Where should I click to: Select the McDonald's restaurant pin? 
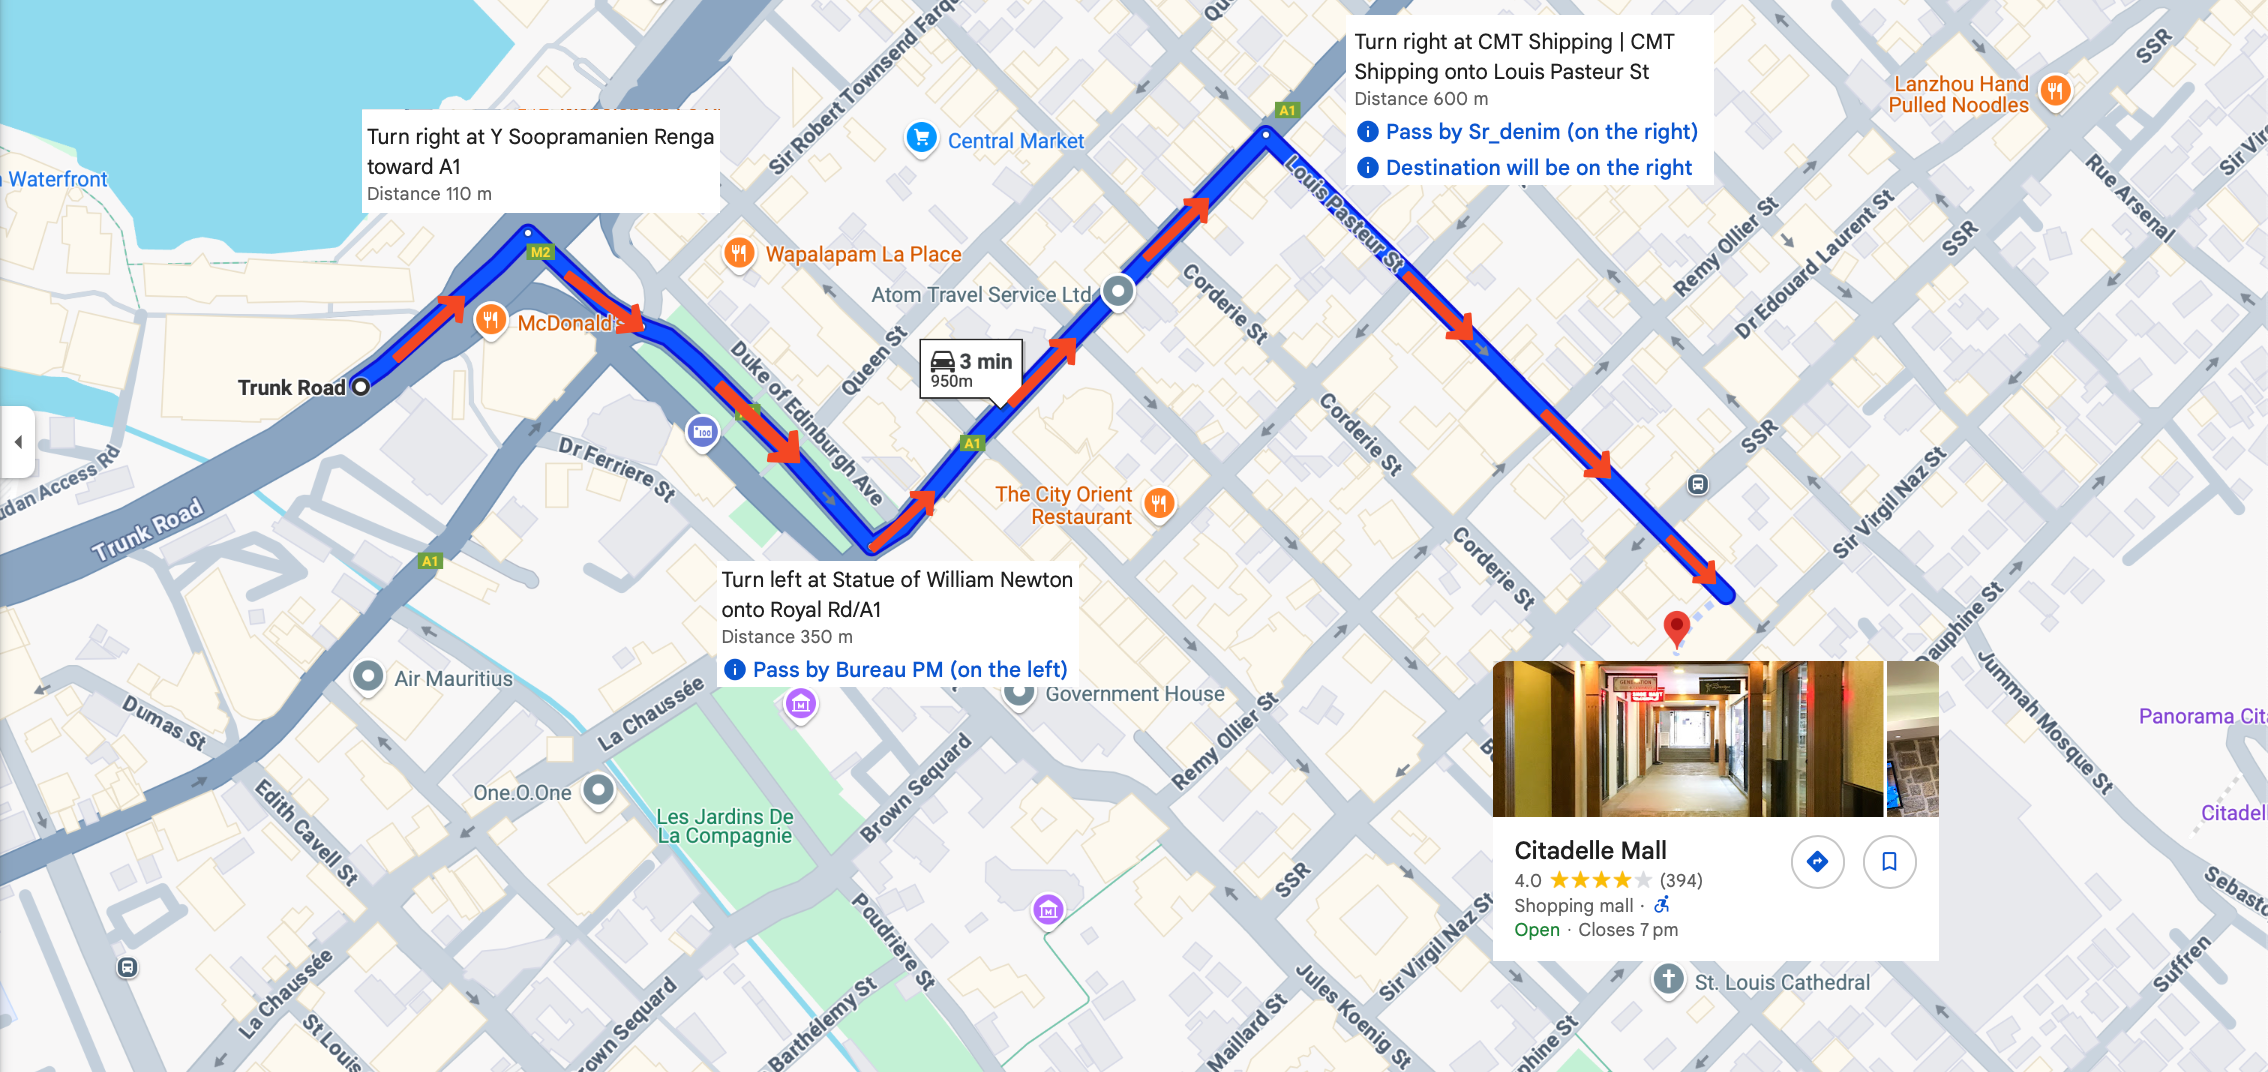tap(489, 321)
